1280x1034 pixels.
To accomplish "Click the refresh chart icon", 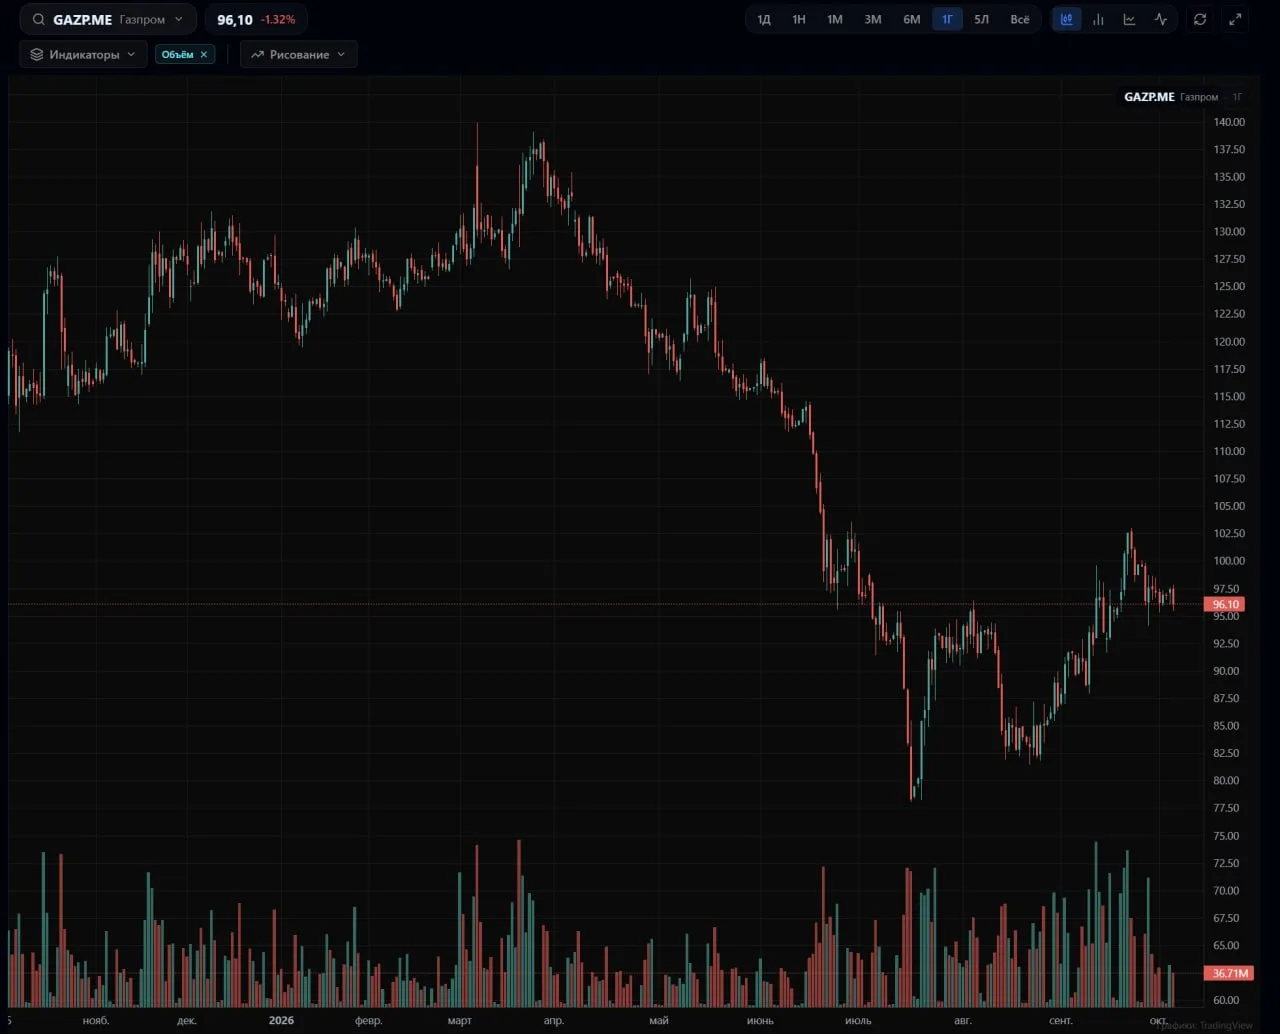I will coord(1200,19).
